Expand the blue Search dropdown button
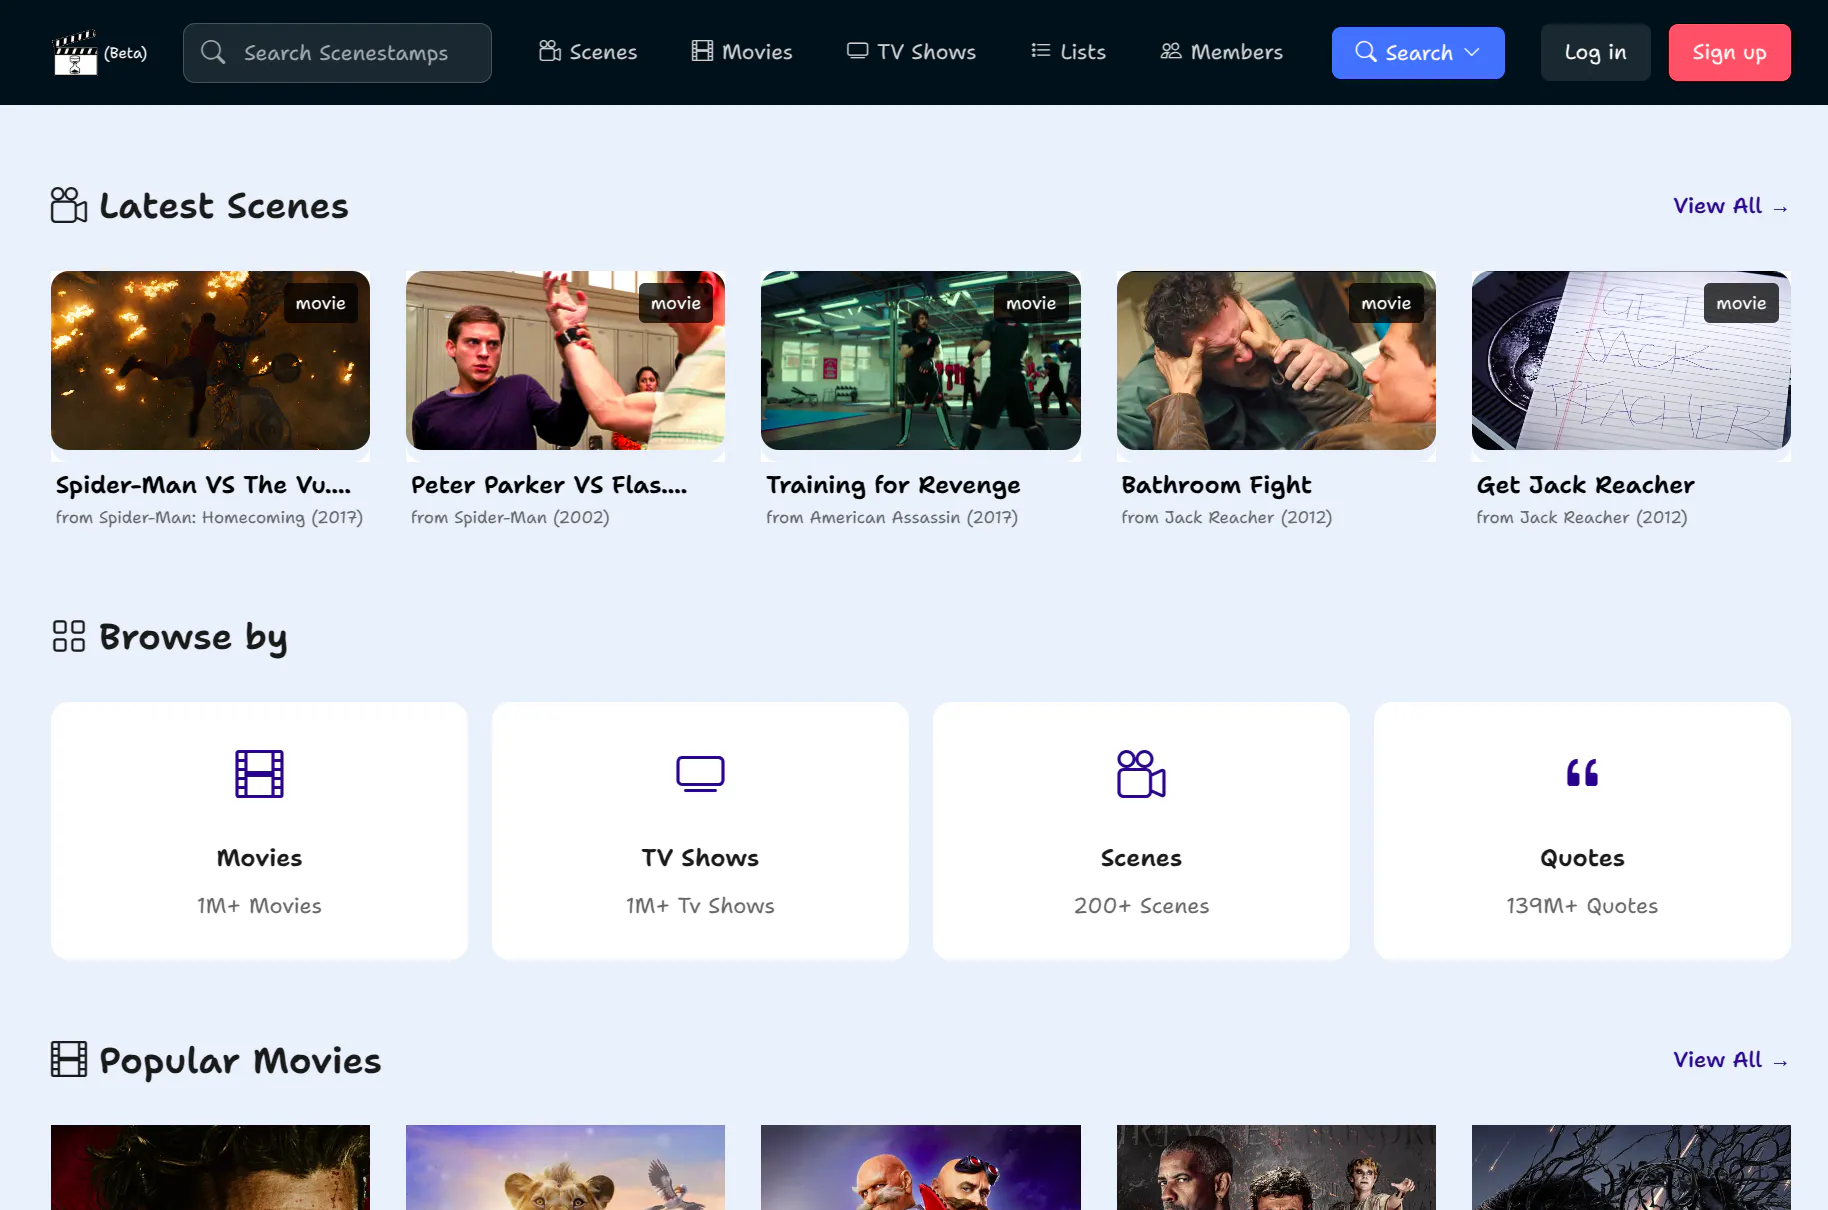The width and height of the screenshot is (1828, 1210). tap(1418, 53)
